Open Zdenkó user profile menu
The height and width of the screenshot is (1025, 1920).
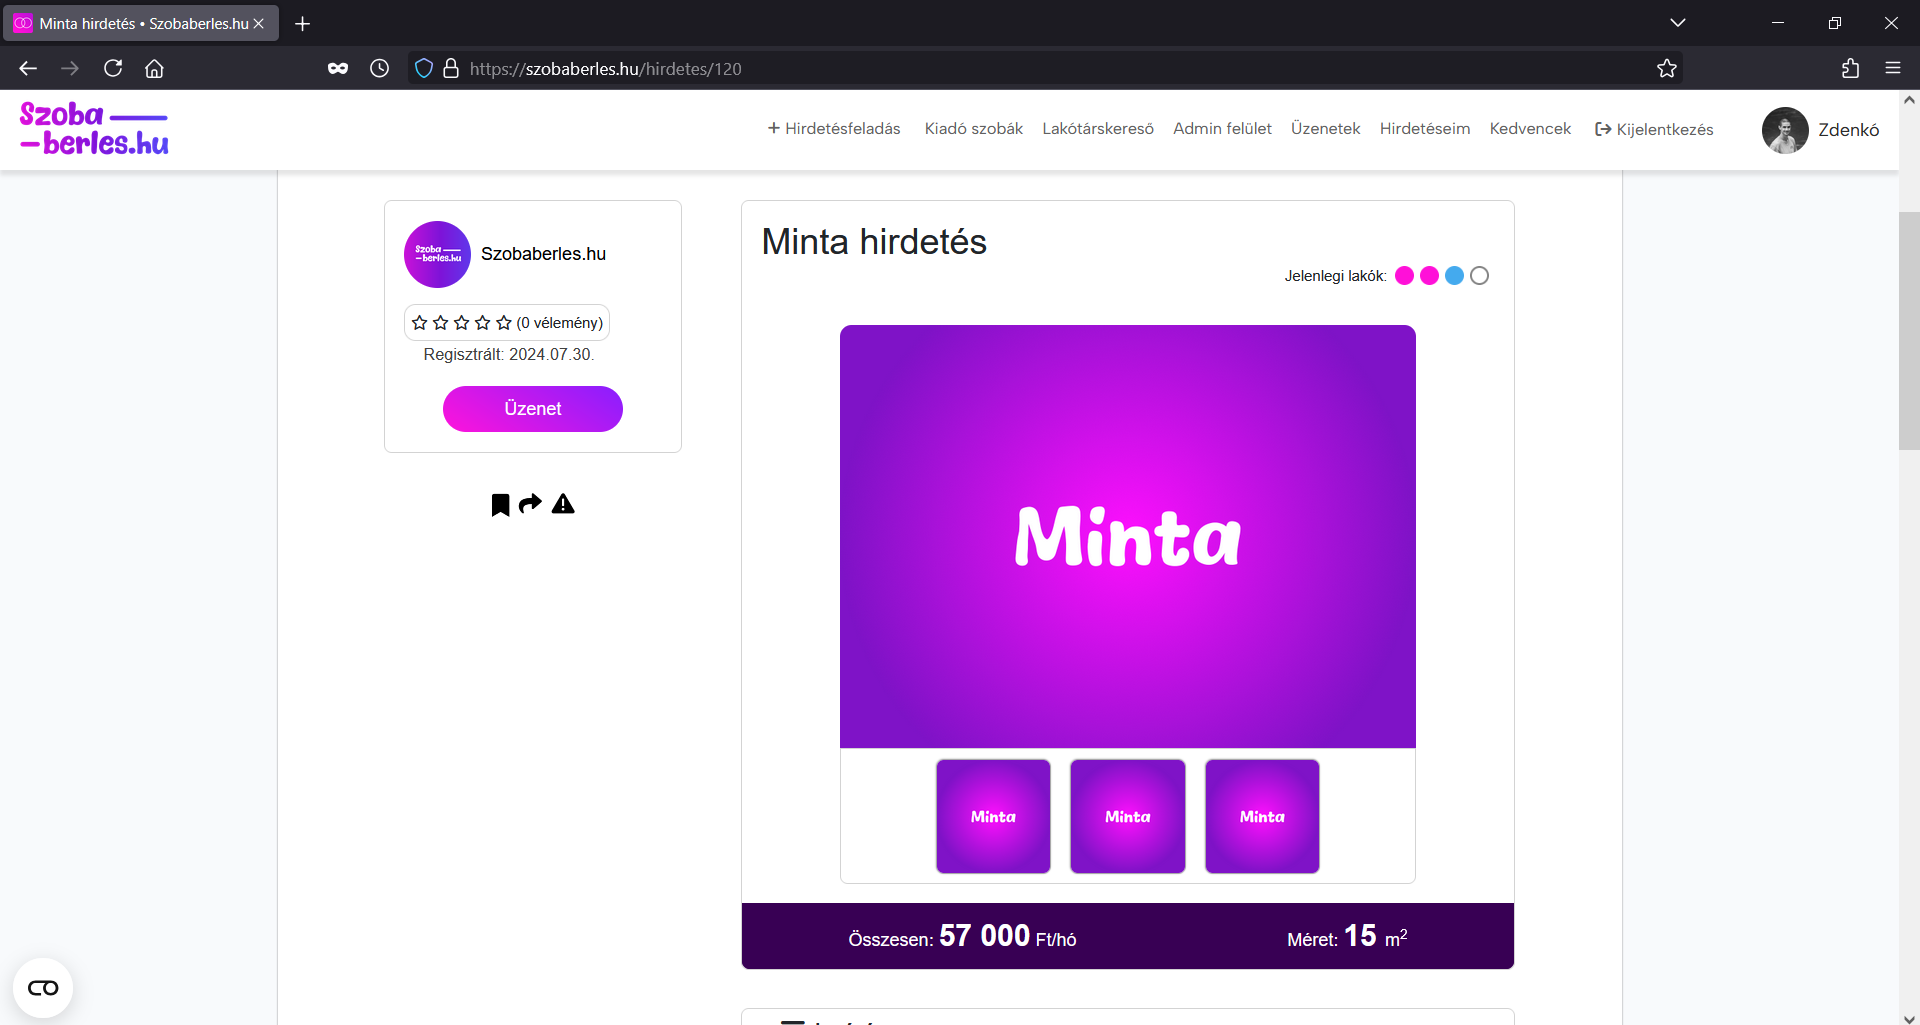coord(1820,130)
